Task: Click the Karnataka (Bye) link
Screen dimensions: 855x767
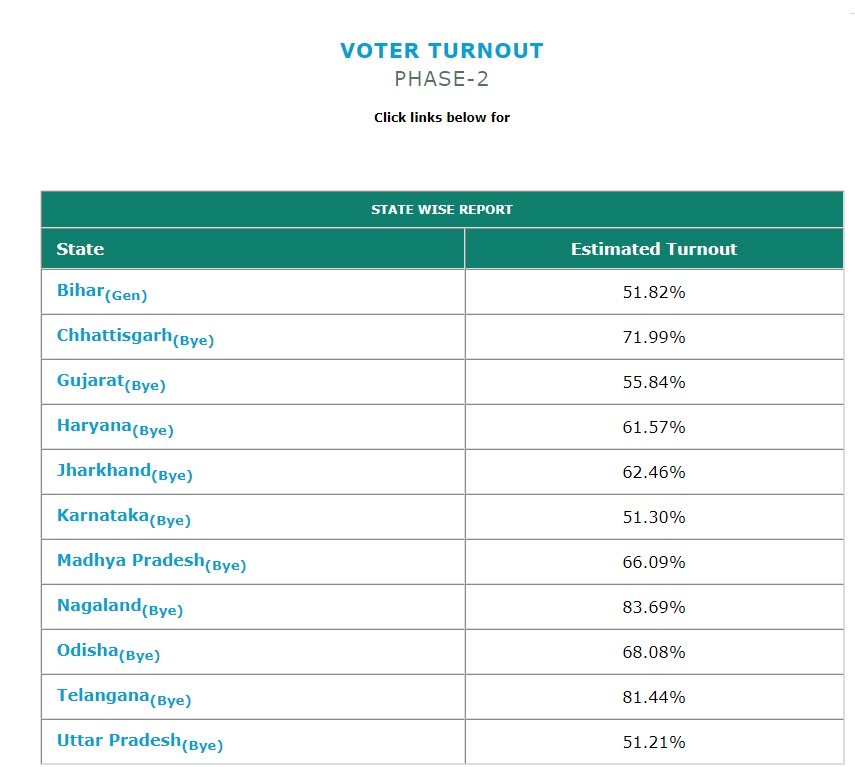Action: pos(123,517)
